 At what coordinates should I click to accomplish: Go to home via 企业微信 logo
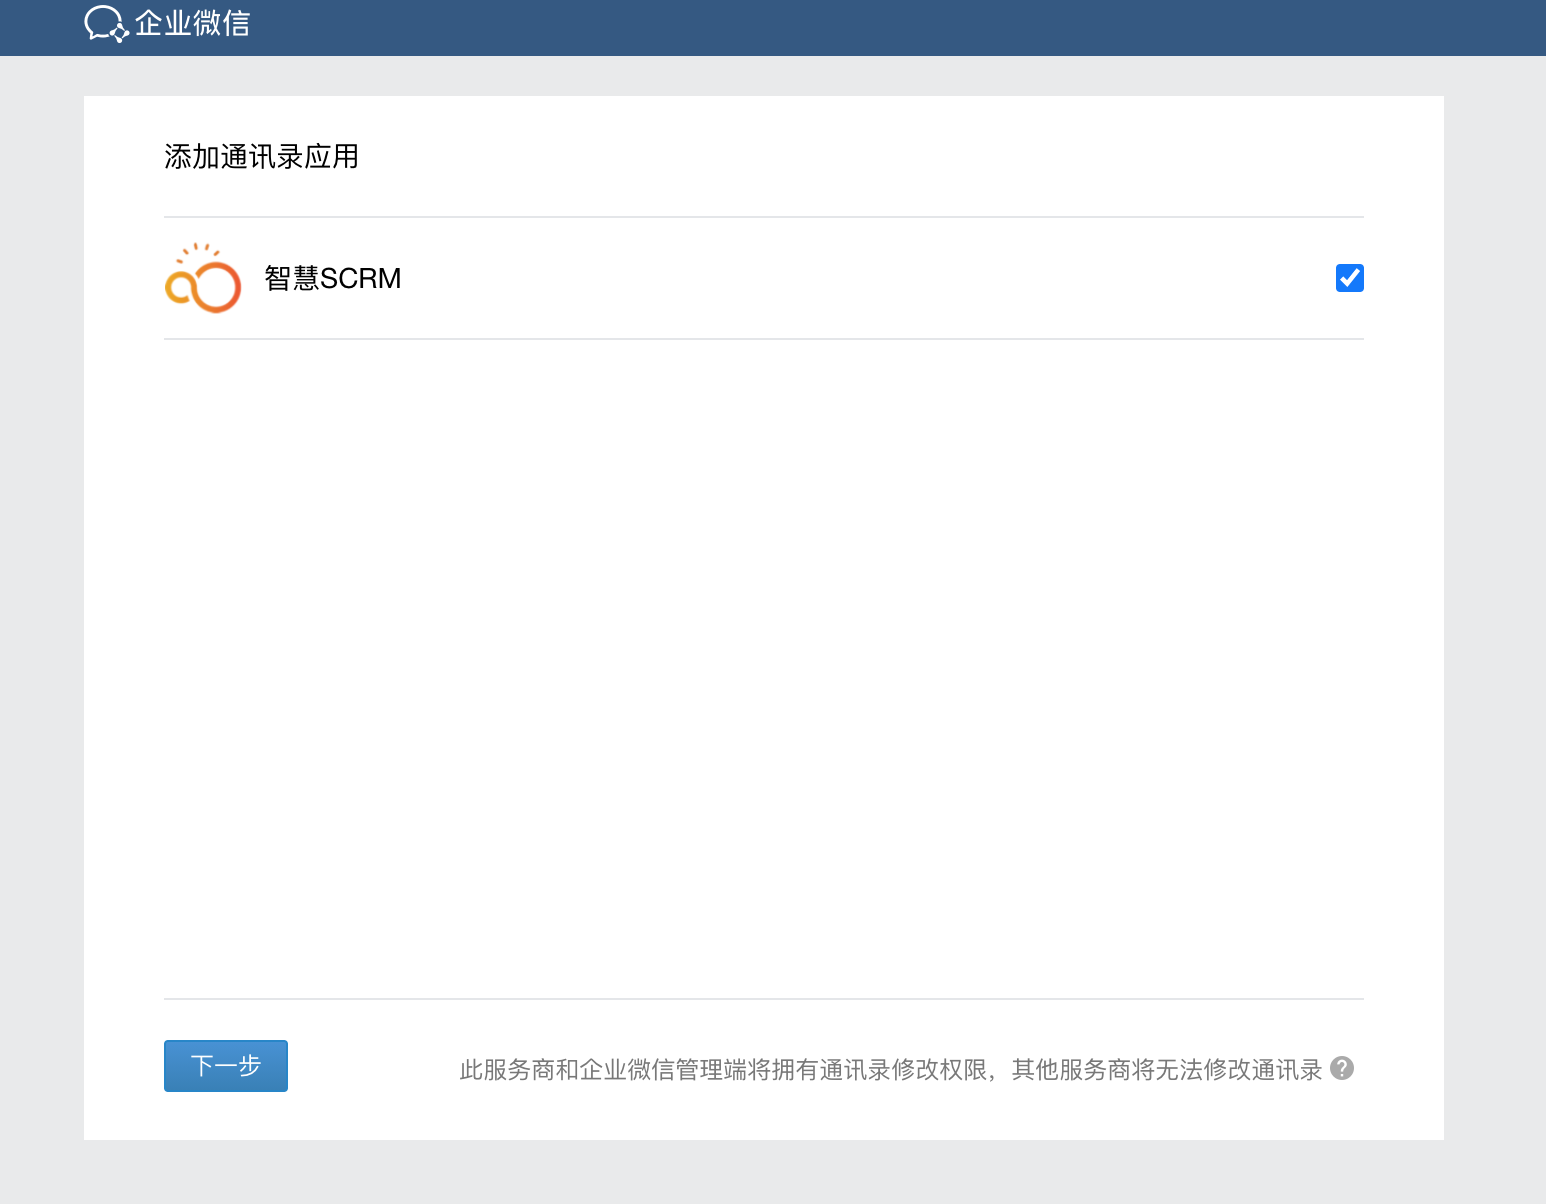click(x=167, y=23)
